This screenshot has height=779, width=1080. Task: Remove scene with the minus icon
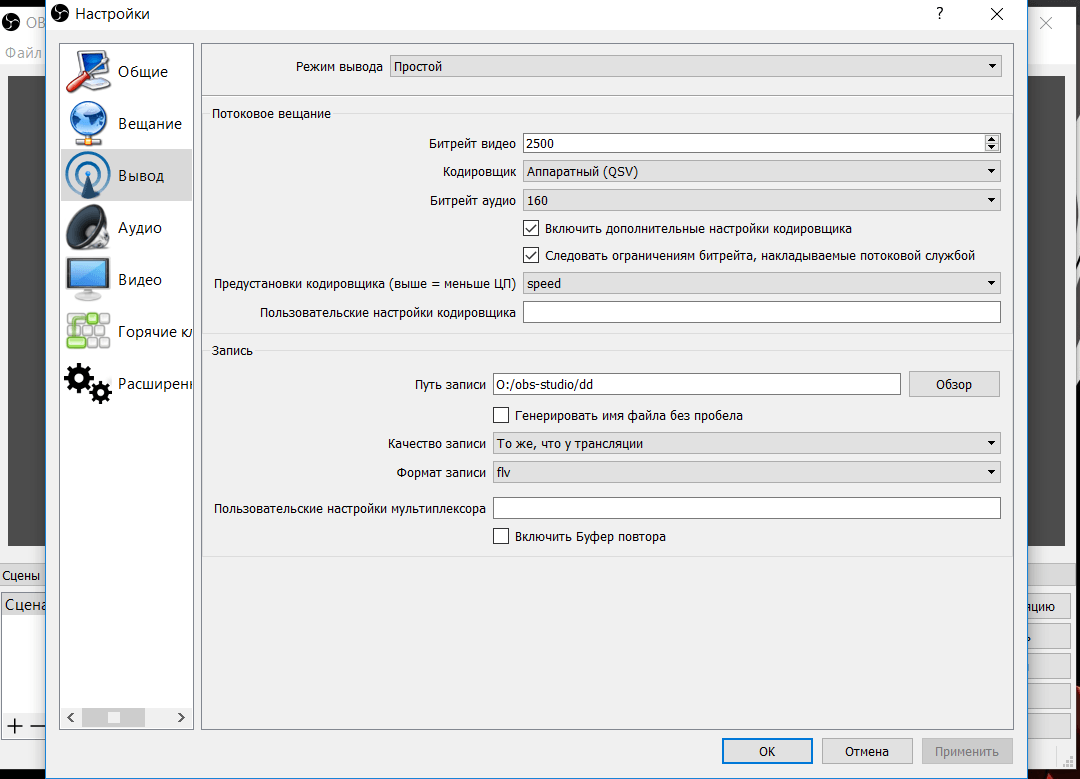[x=38, y=725]
